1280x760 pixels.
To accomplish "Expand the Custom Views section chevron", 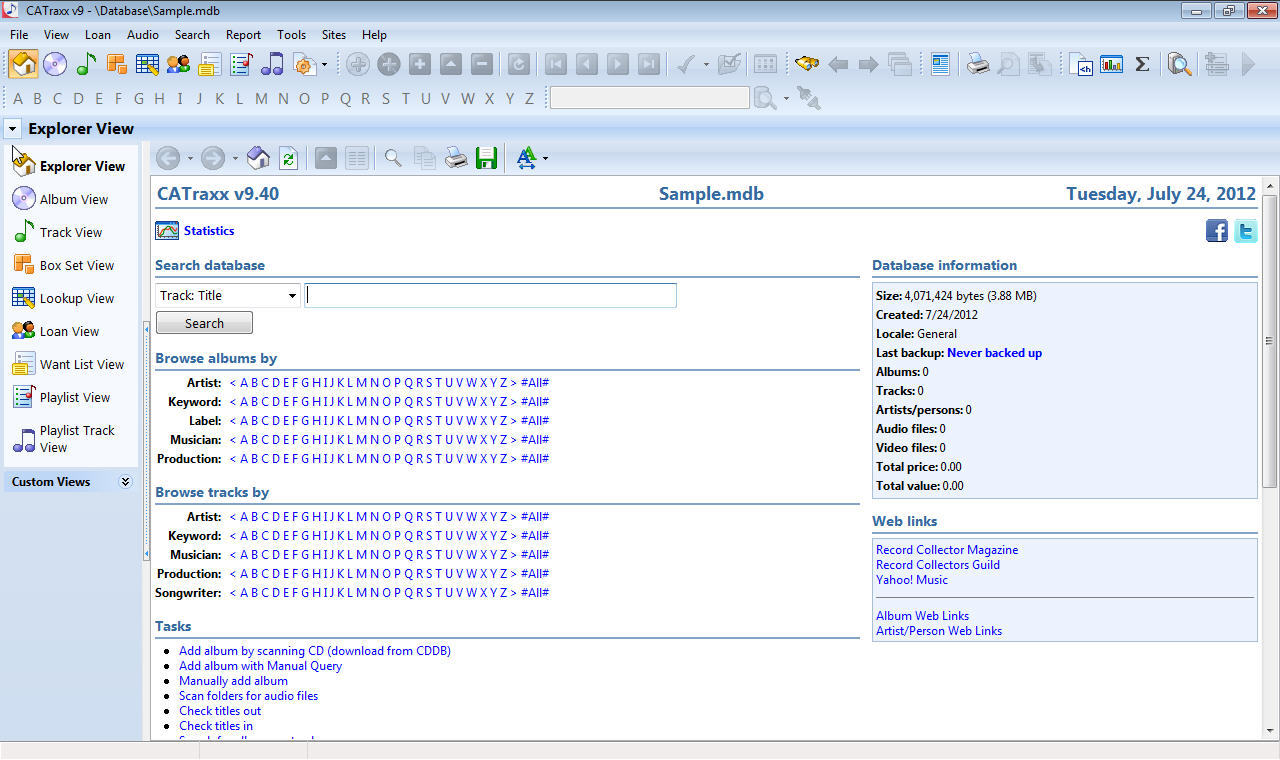I will [x=125, y=482].
